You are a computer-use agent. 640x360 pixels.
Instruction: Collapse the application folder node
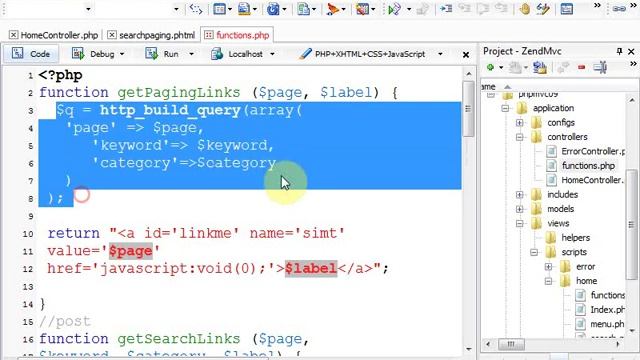[x=505, y=108]
